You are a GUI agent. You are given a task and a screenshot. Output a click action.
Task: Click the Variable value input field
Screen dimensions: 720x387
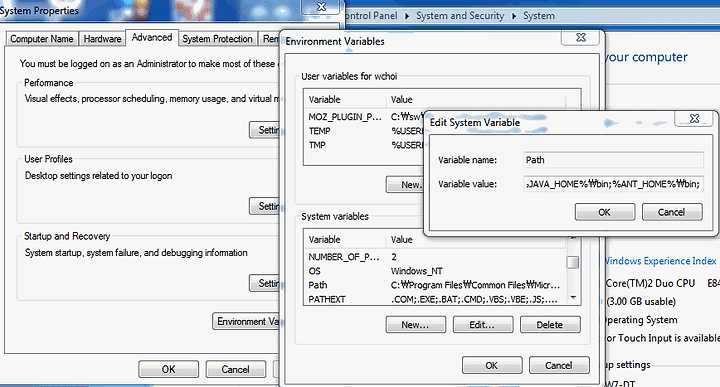click(x=613, y=184)
